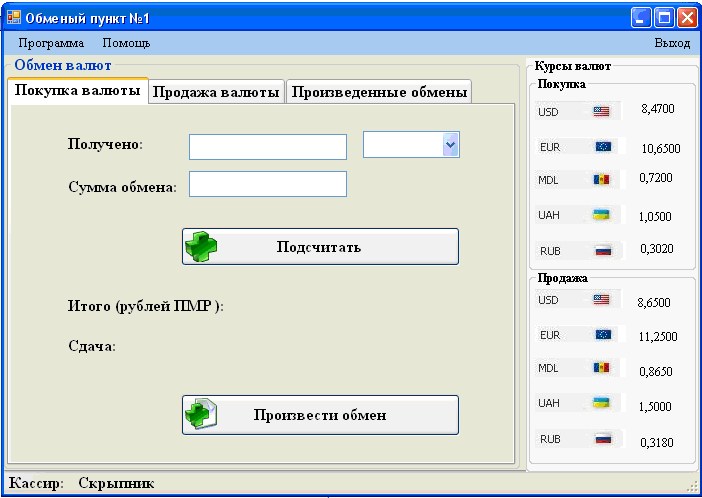
Task: Click the Произвести обмен button
Action: [x=321, y=415]
